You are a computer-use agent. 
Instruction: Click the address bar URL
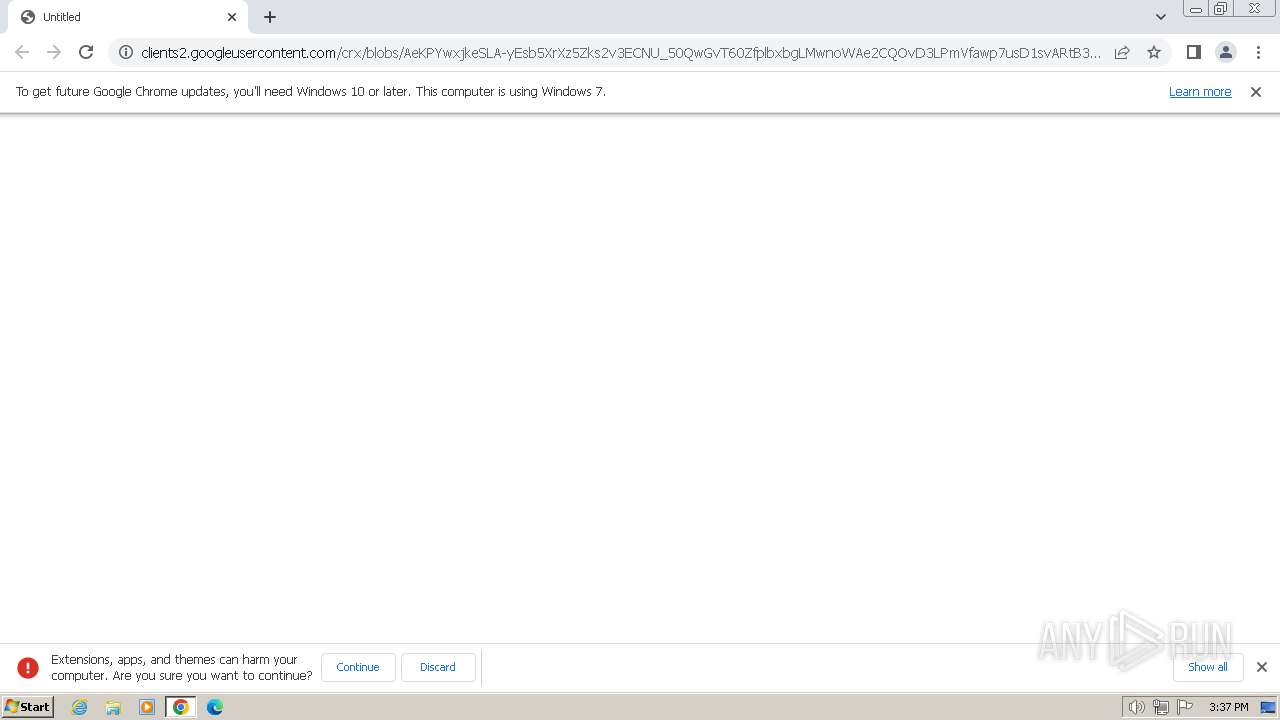pos(620,52)
